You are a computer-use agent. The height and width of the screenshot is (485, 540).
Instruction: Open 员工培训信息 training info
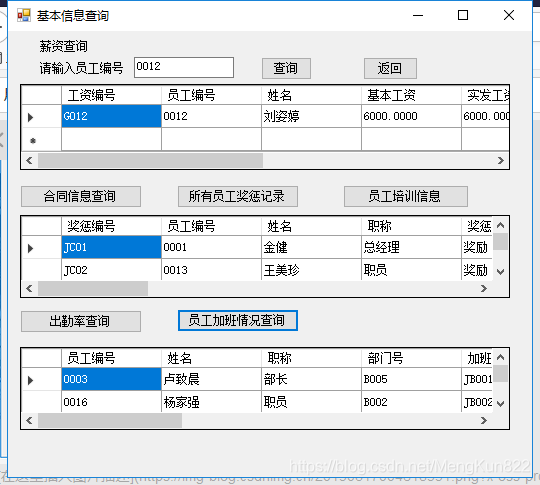406,196
